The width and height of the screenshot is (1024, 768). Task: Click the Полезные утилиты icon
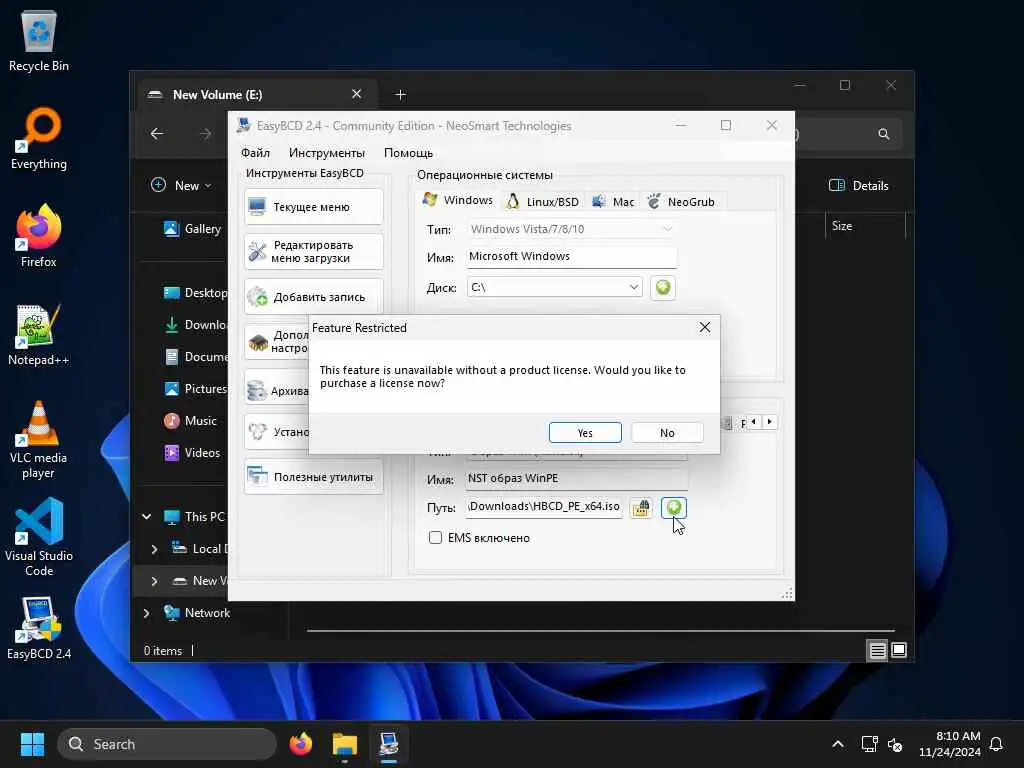257,477
